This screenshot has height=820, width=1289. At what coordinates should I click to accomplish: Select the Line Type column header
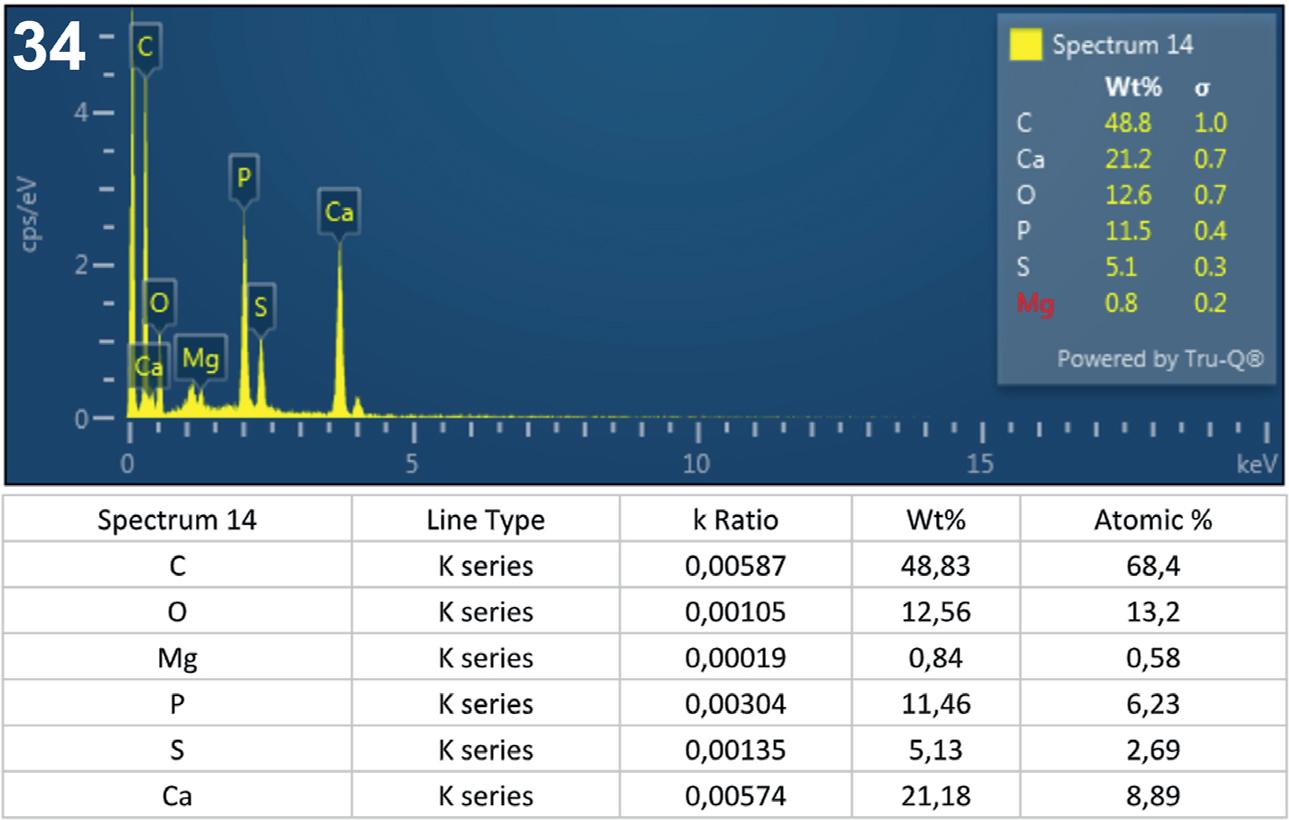pyautogui.click(x=485, y=520)
